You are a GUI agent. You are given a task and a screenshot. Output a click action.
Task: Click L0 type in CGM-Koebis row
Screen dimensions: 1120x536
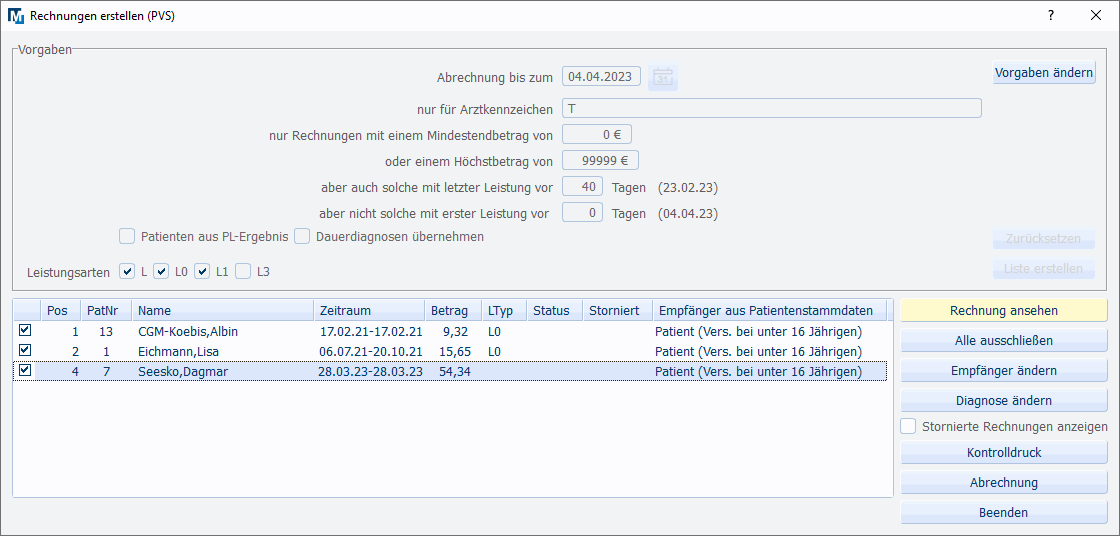point(495,332)
